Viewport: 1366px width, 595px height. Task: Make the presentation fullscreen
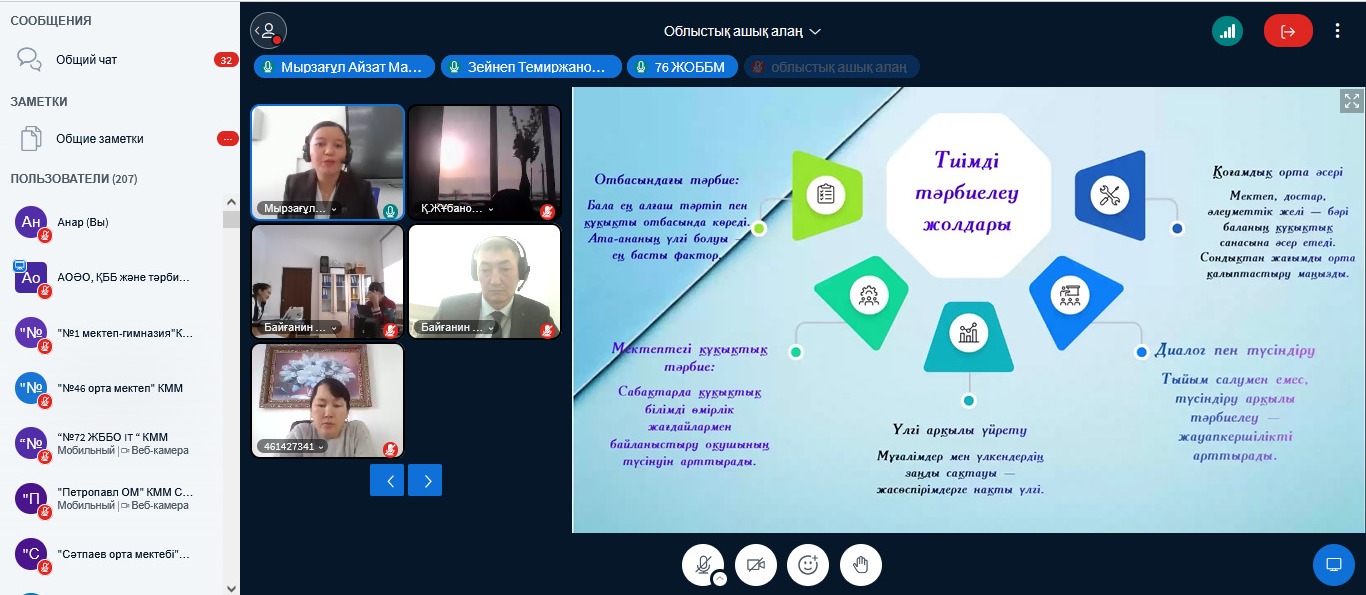click(x=1351, y=100)
